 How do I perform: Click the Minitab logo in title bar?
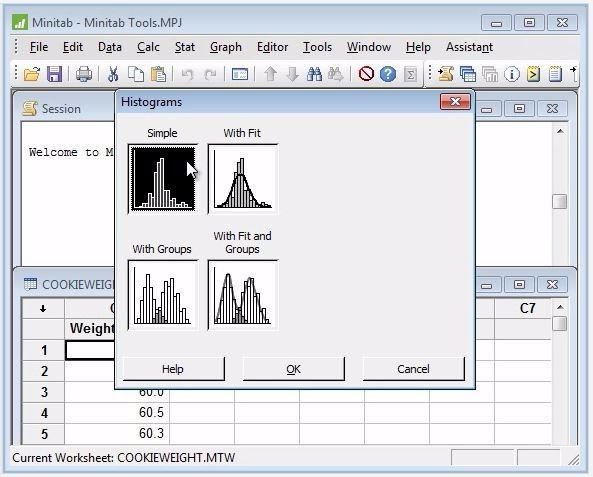click(x=20, y=22)
